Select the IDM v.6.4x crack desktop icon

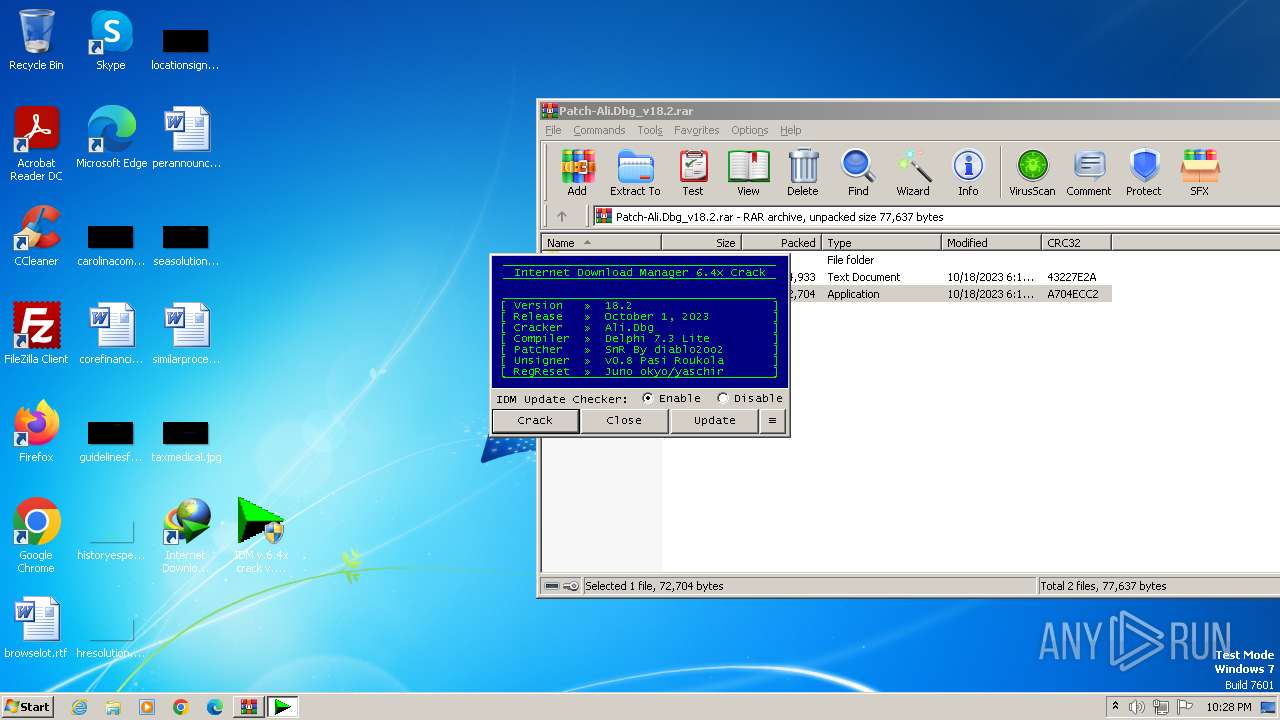[261, 536]
